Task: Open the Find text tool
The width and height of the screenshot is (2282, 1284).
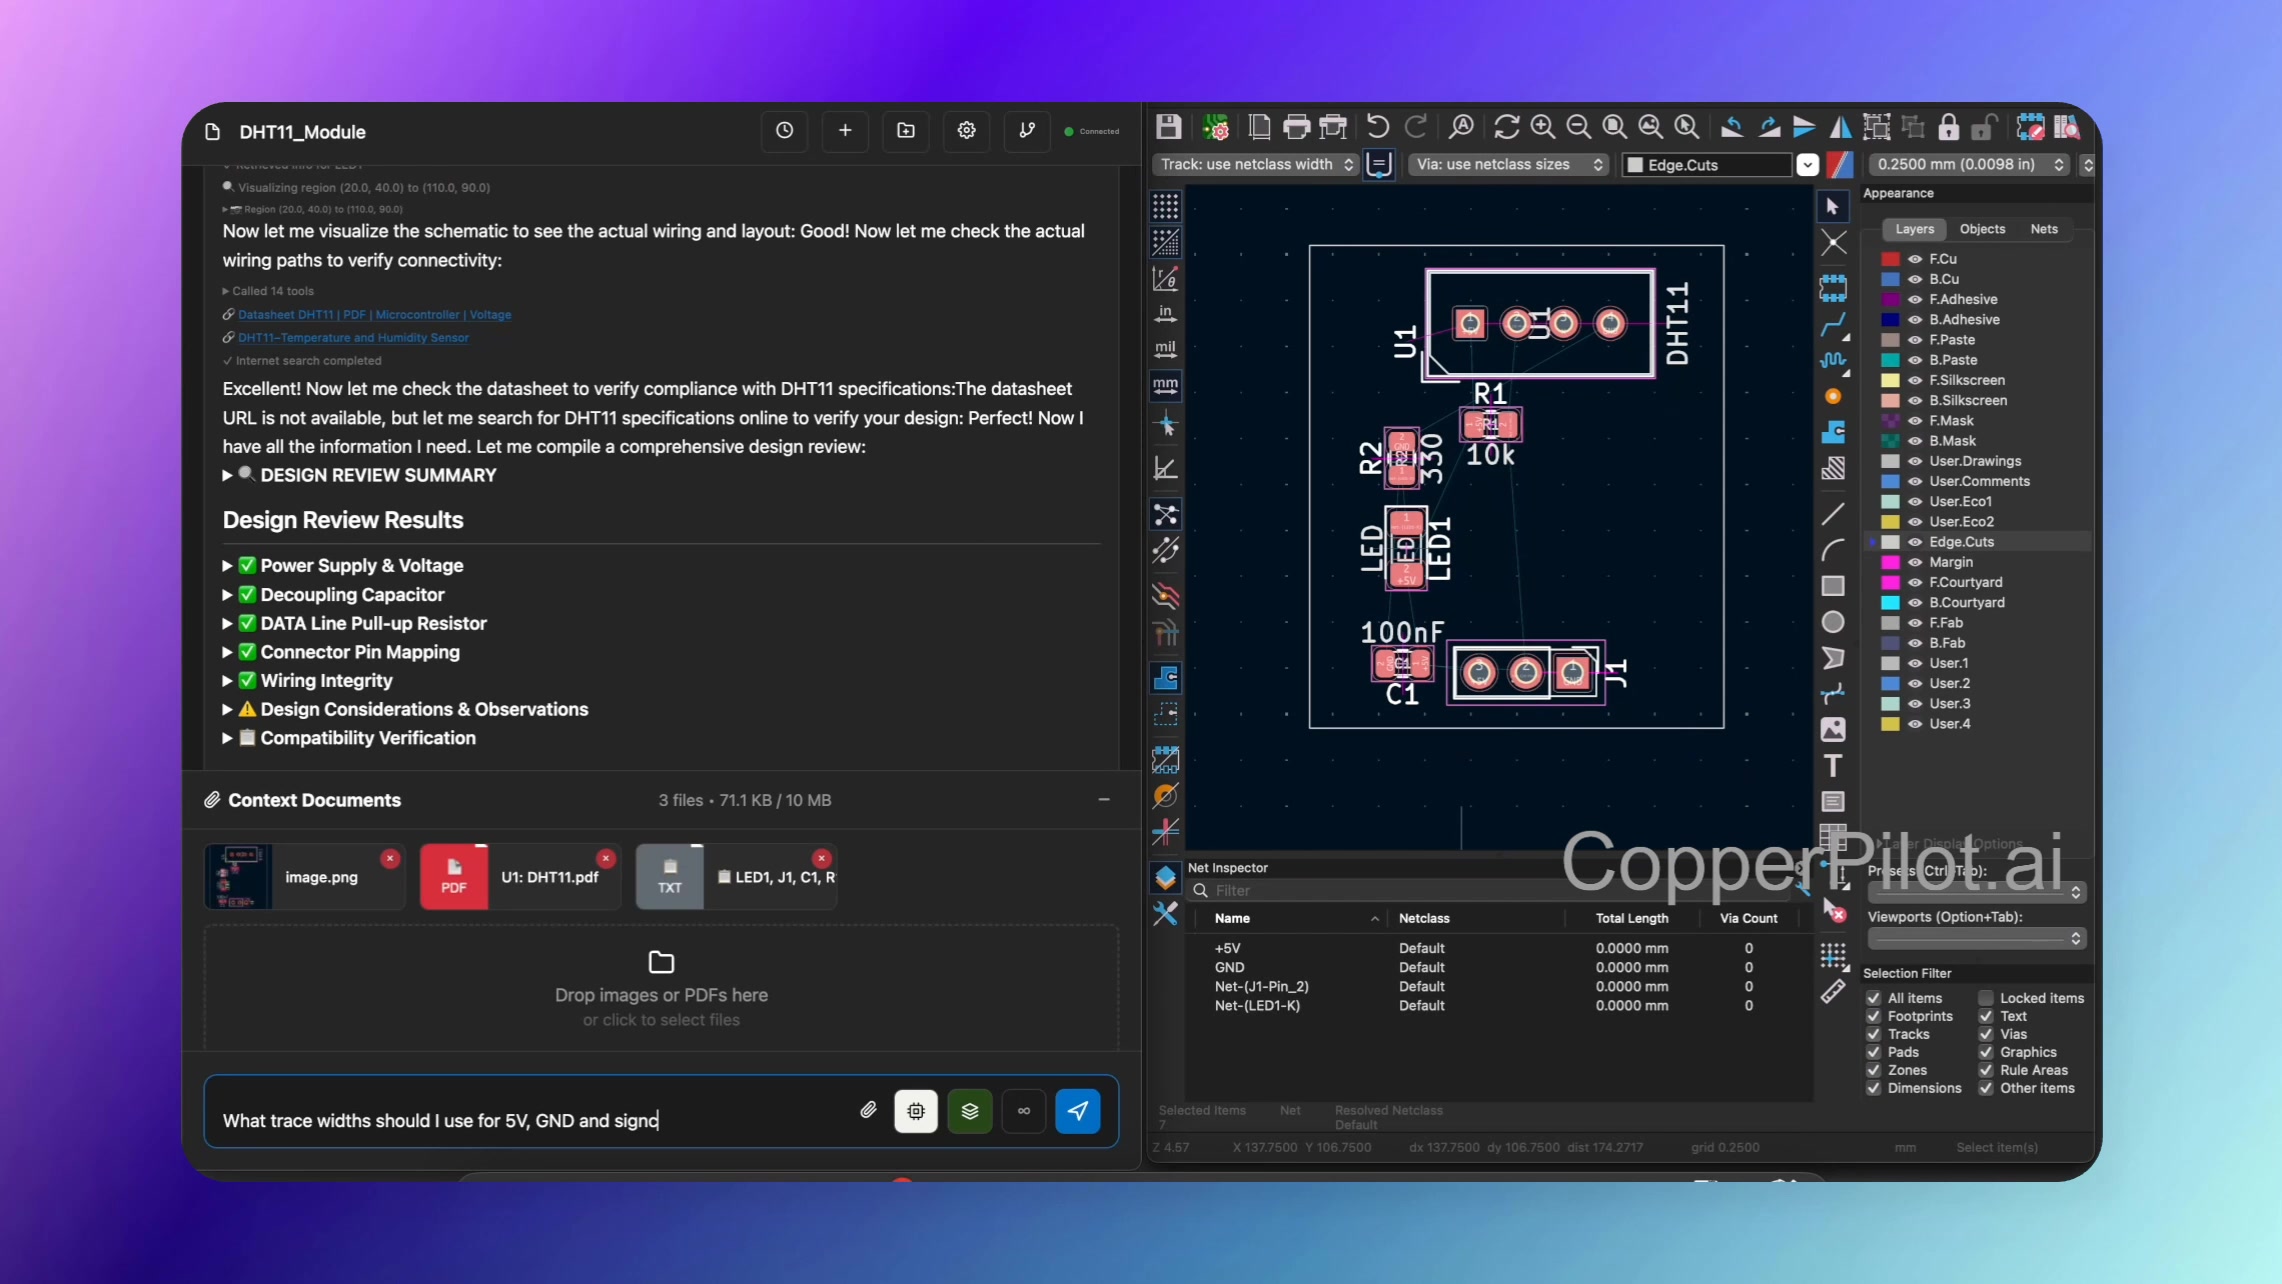Action: coord(1461,127)
